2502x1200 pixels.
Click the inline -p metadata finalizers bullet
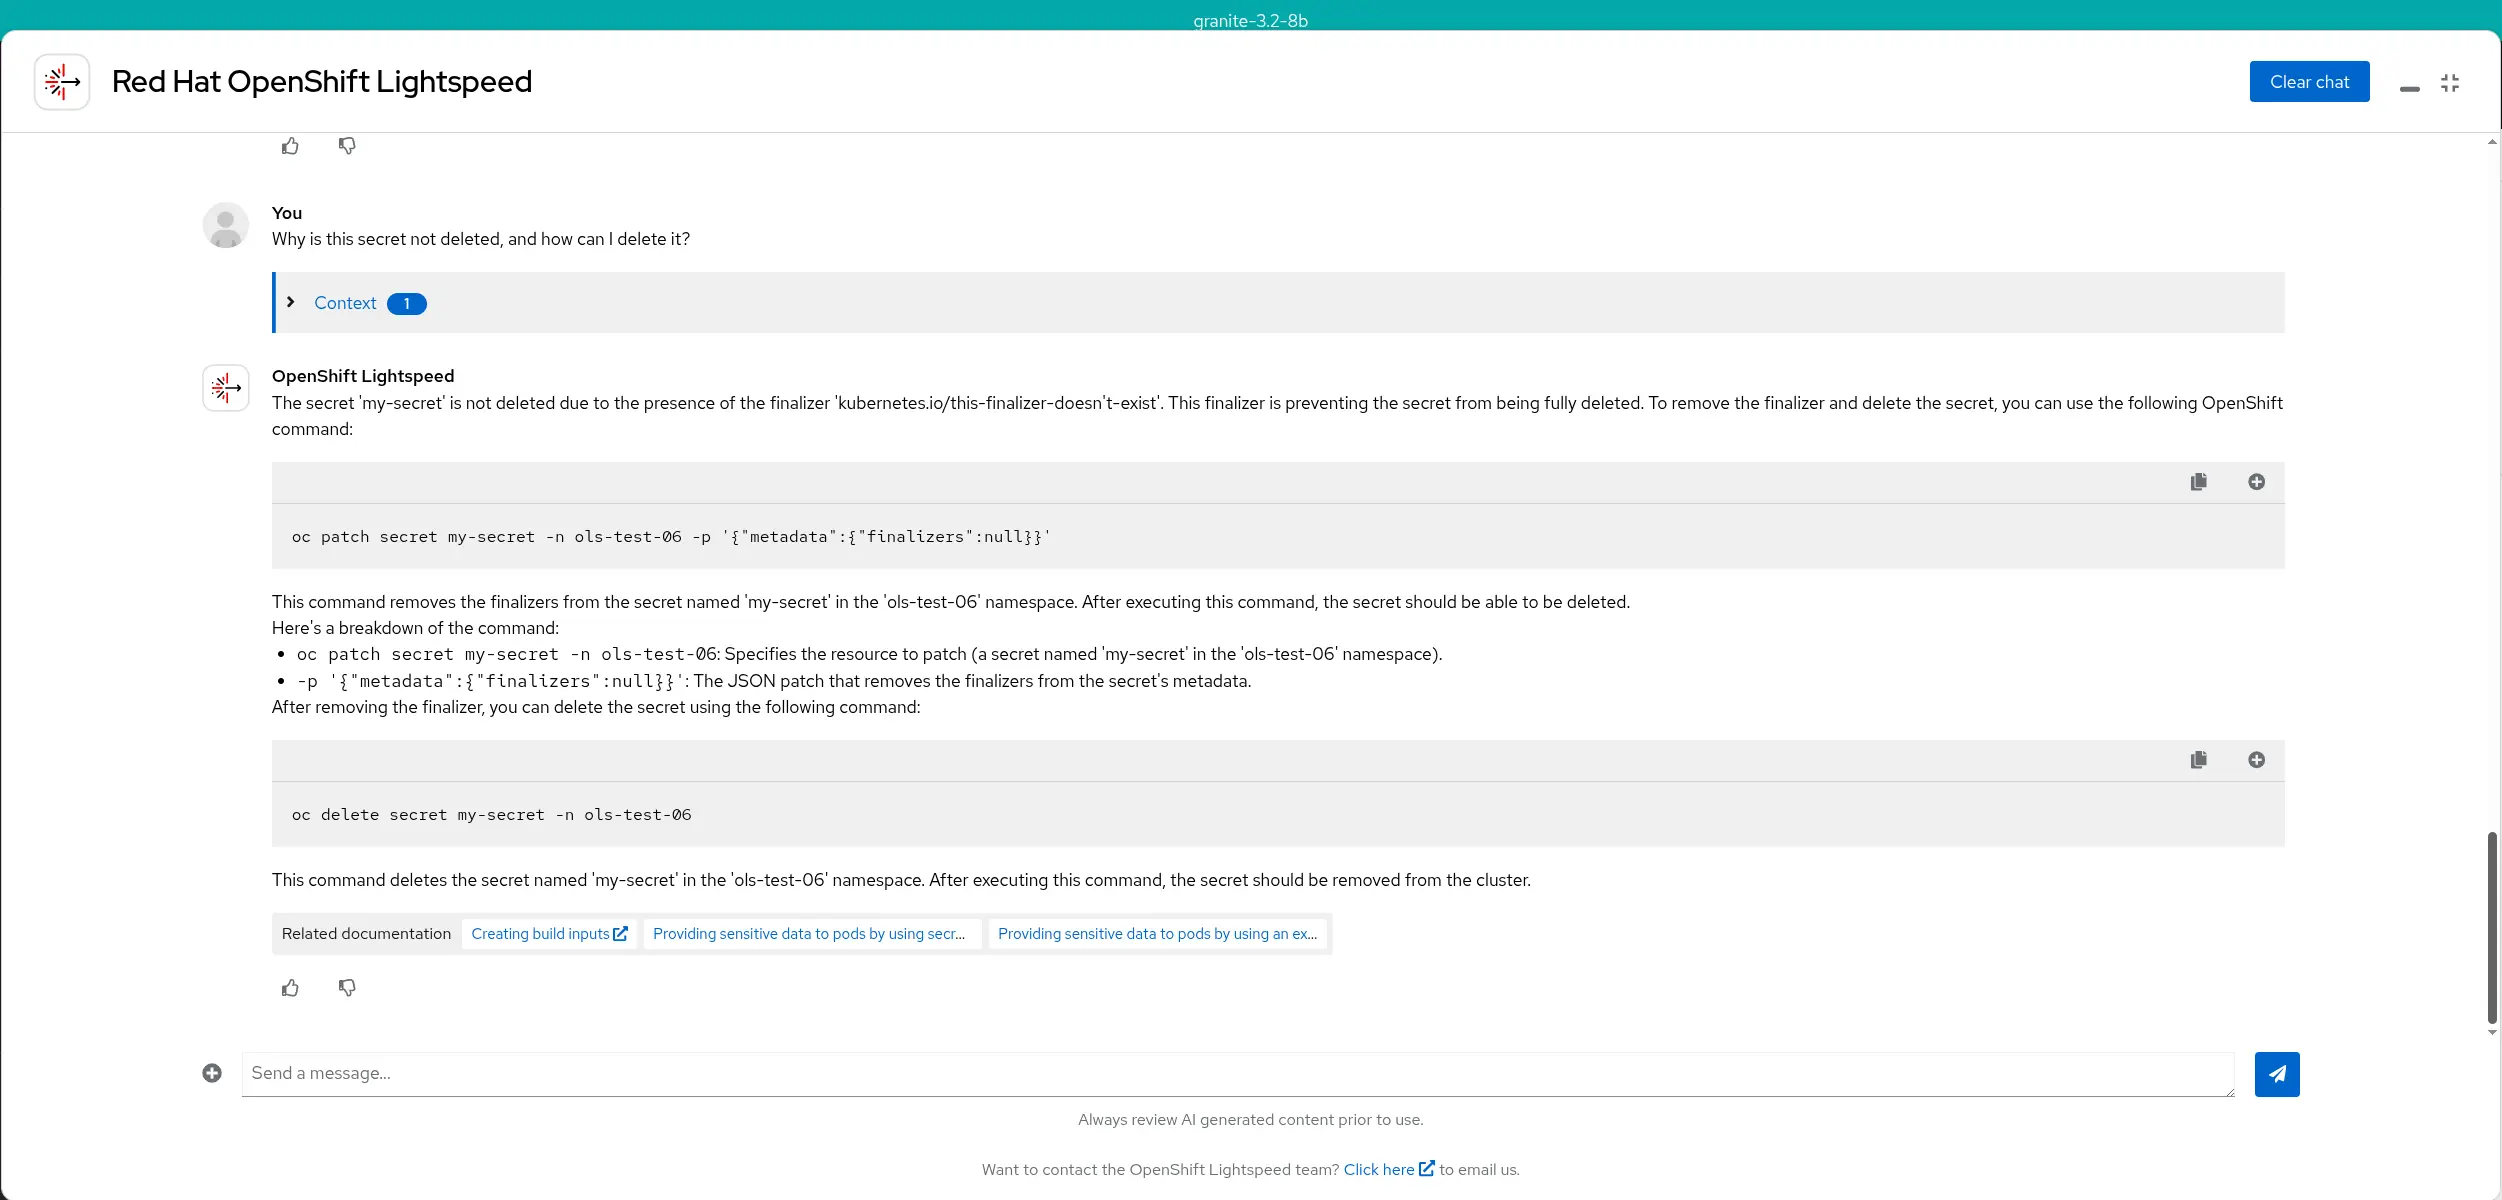(x=774, y=681)
